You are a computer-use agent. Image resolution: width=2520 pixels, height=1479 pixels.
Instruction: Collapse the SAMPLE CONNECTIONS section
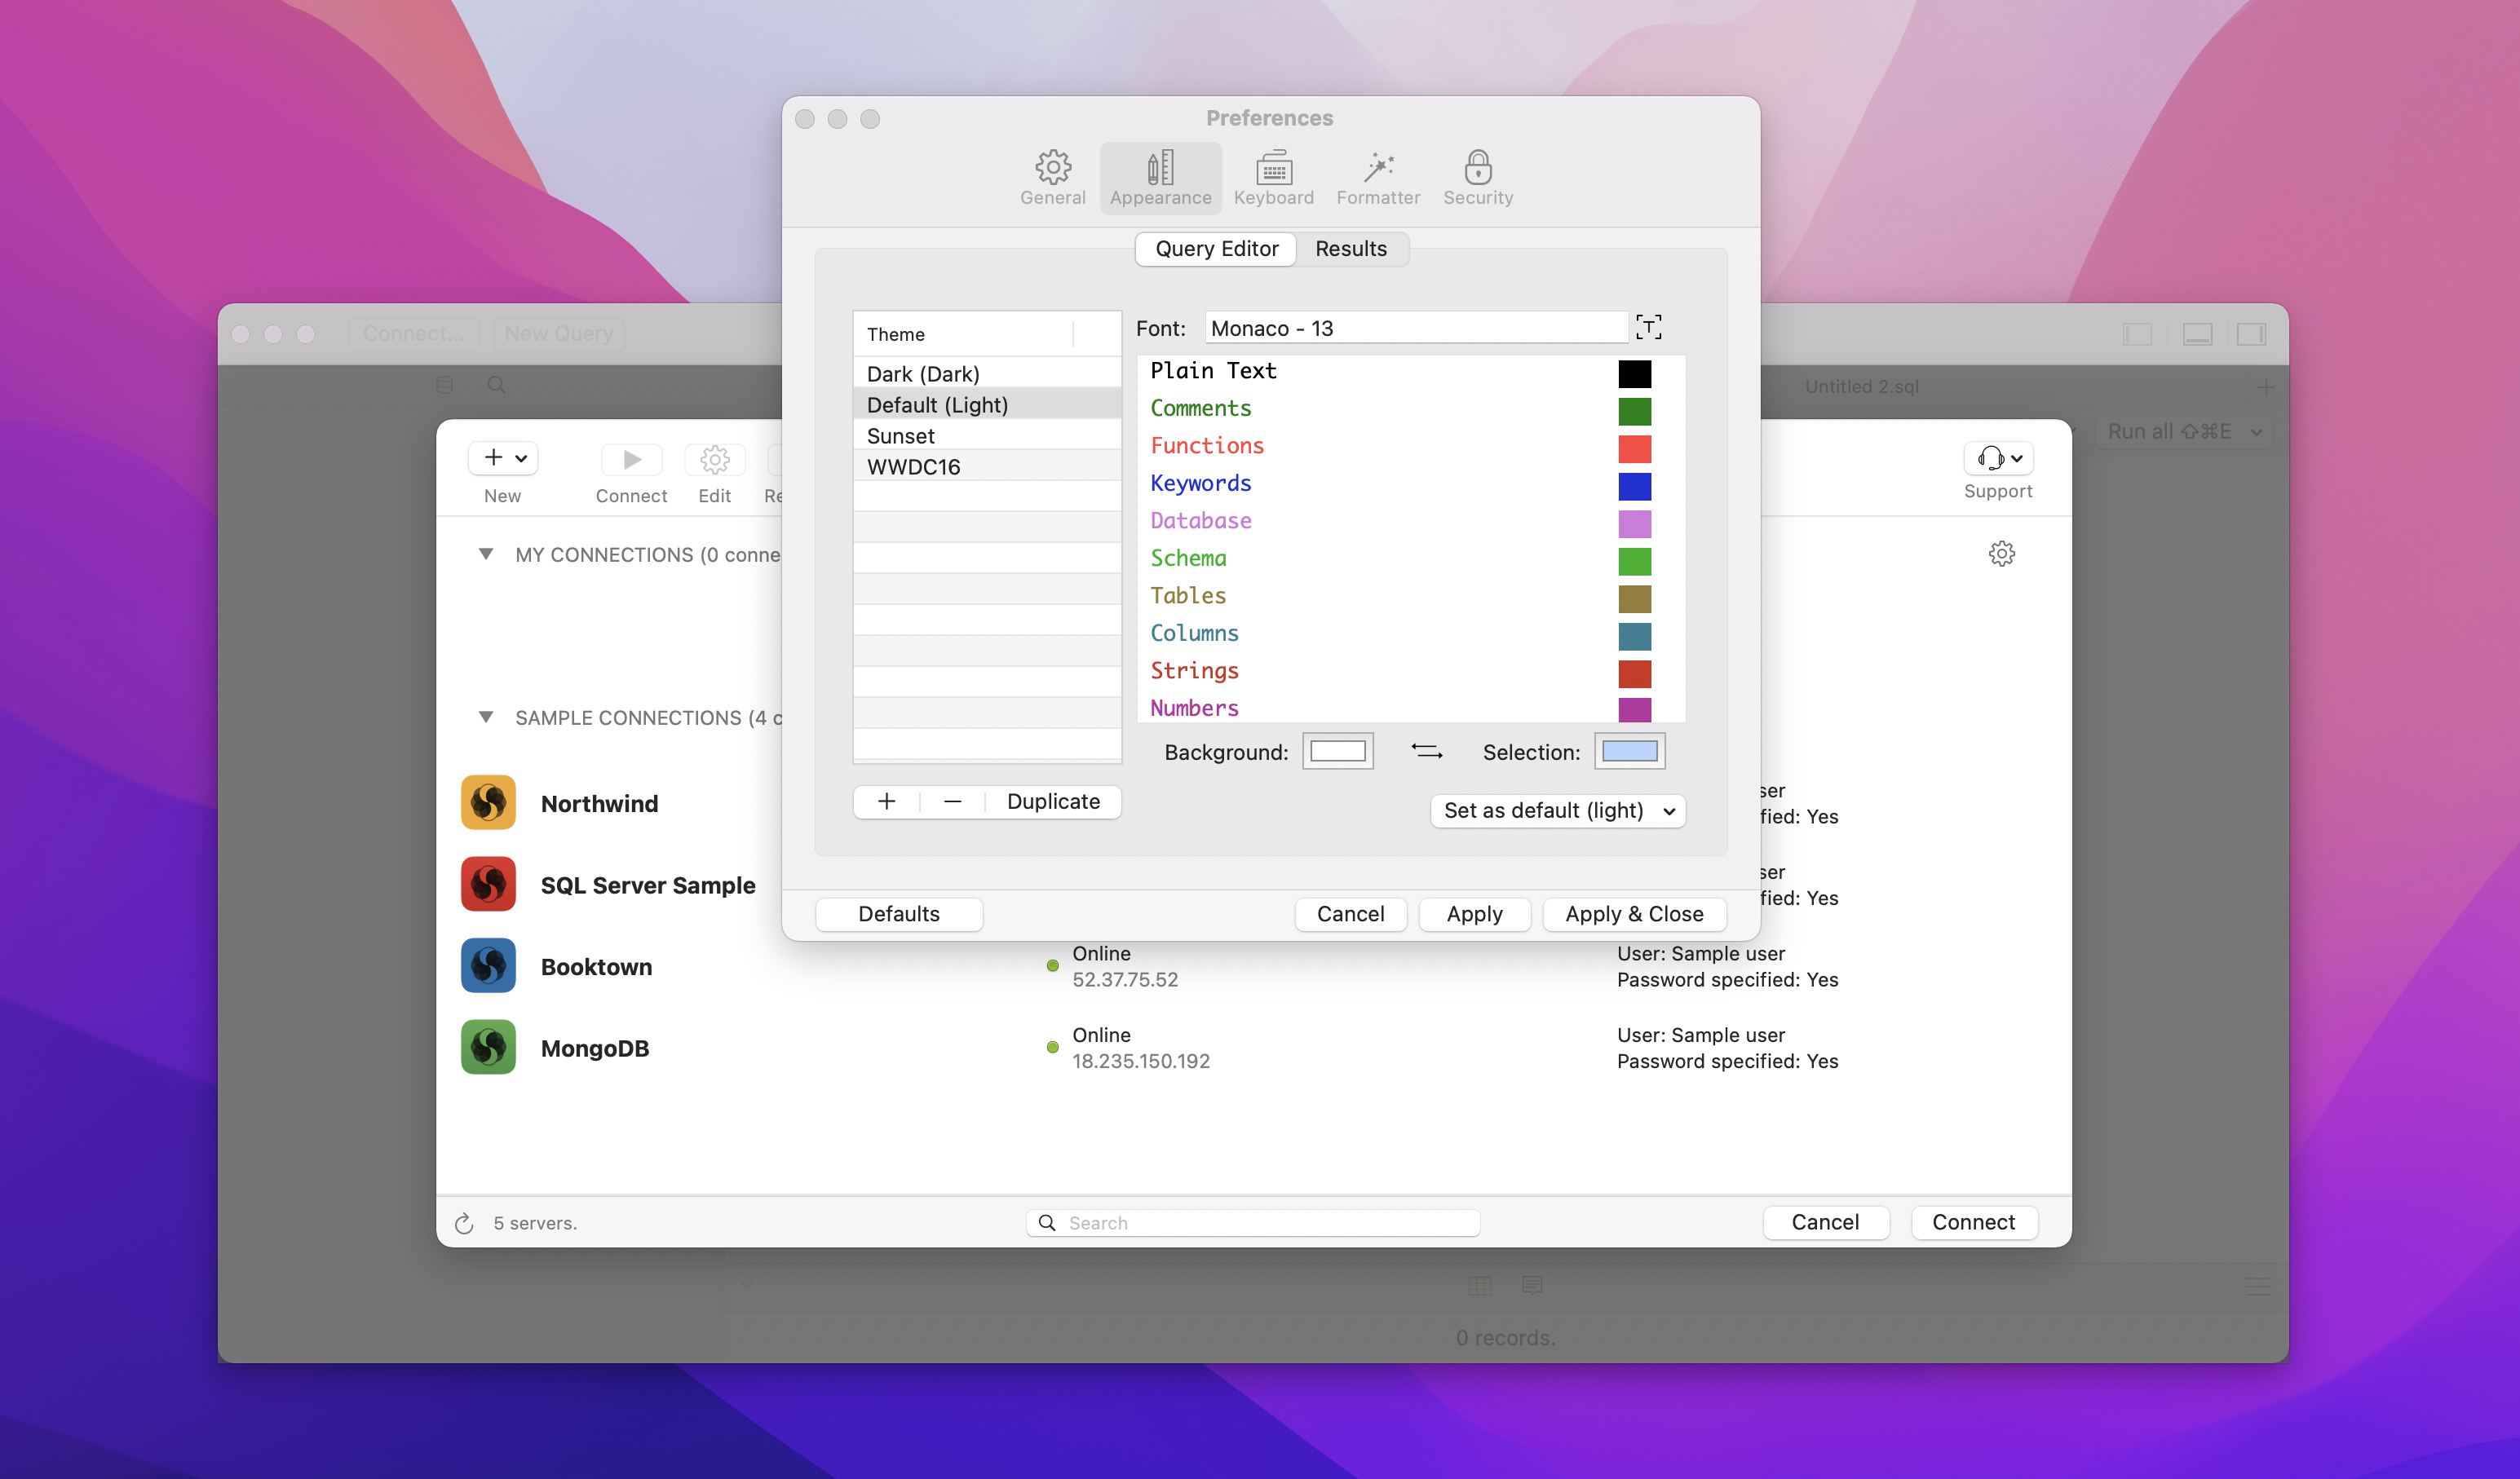pyautogui.click(x=486, y=717)
